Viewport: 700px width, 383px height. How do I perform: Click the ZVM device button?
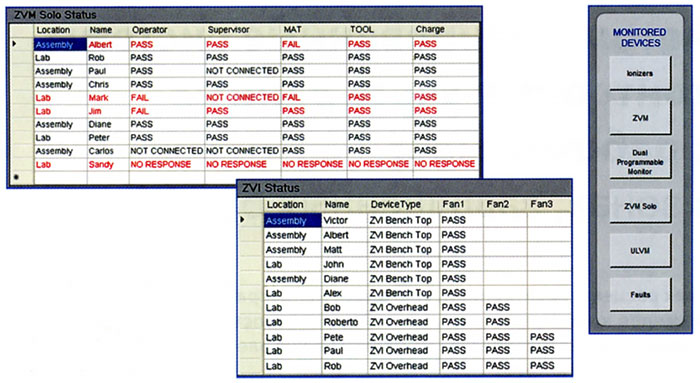click(x=640, y=117)
